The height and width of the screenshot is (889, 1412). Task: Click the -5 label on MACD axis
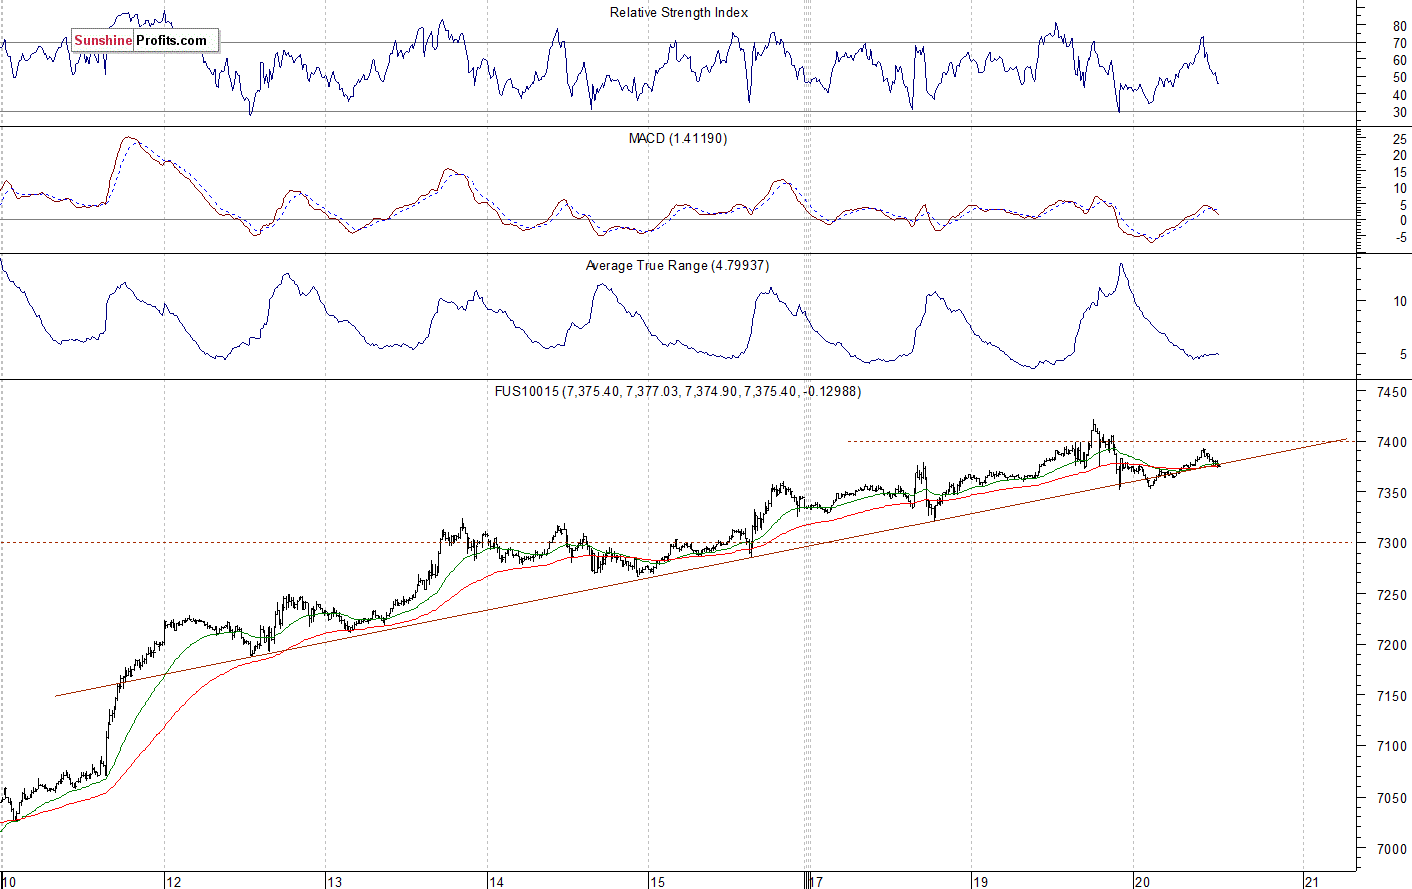click(x=1400, y=237)
